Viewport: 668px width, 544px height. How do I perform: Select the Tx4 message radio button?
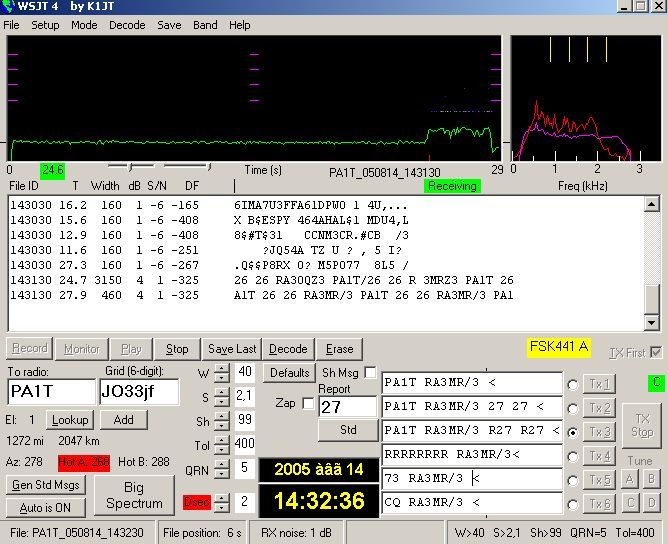click(573, 457)
